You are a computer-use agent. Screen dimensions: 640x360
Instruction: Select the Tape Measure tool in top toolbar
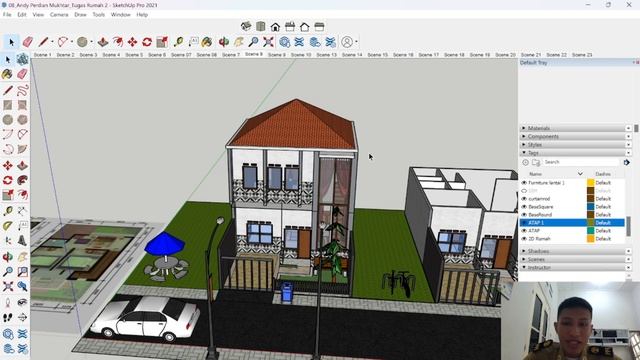pos(178,42)
